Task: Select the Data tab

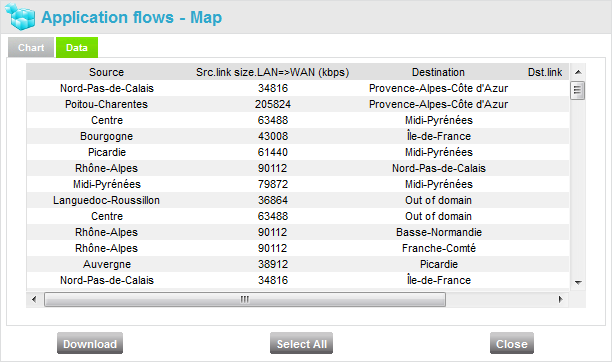Action: tap(77, 47)
